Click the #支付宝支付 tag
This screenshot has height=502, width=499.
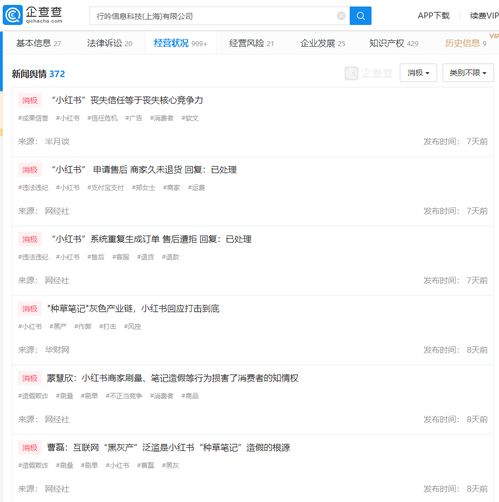click(105, 188)
